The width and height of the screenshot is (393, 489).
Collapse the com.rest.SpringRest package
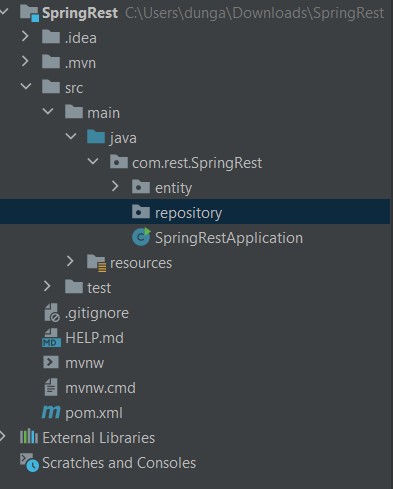click(x=93, y=161)
